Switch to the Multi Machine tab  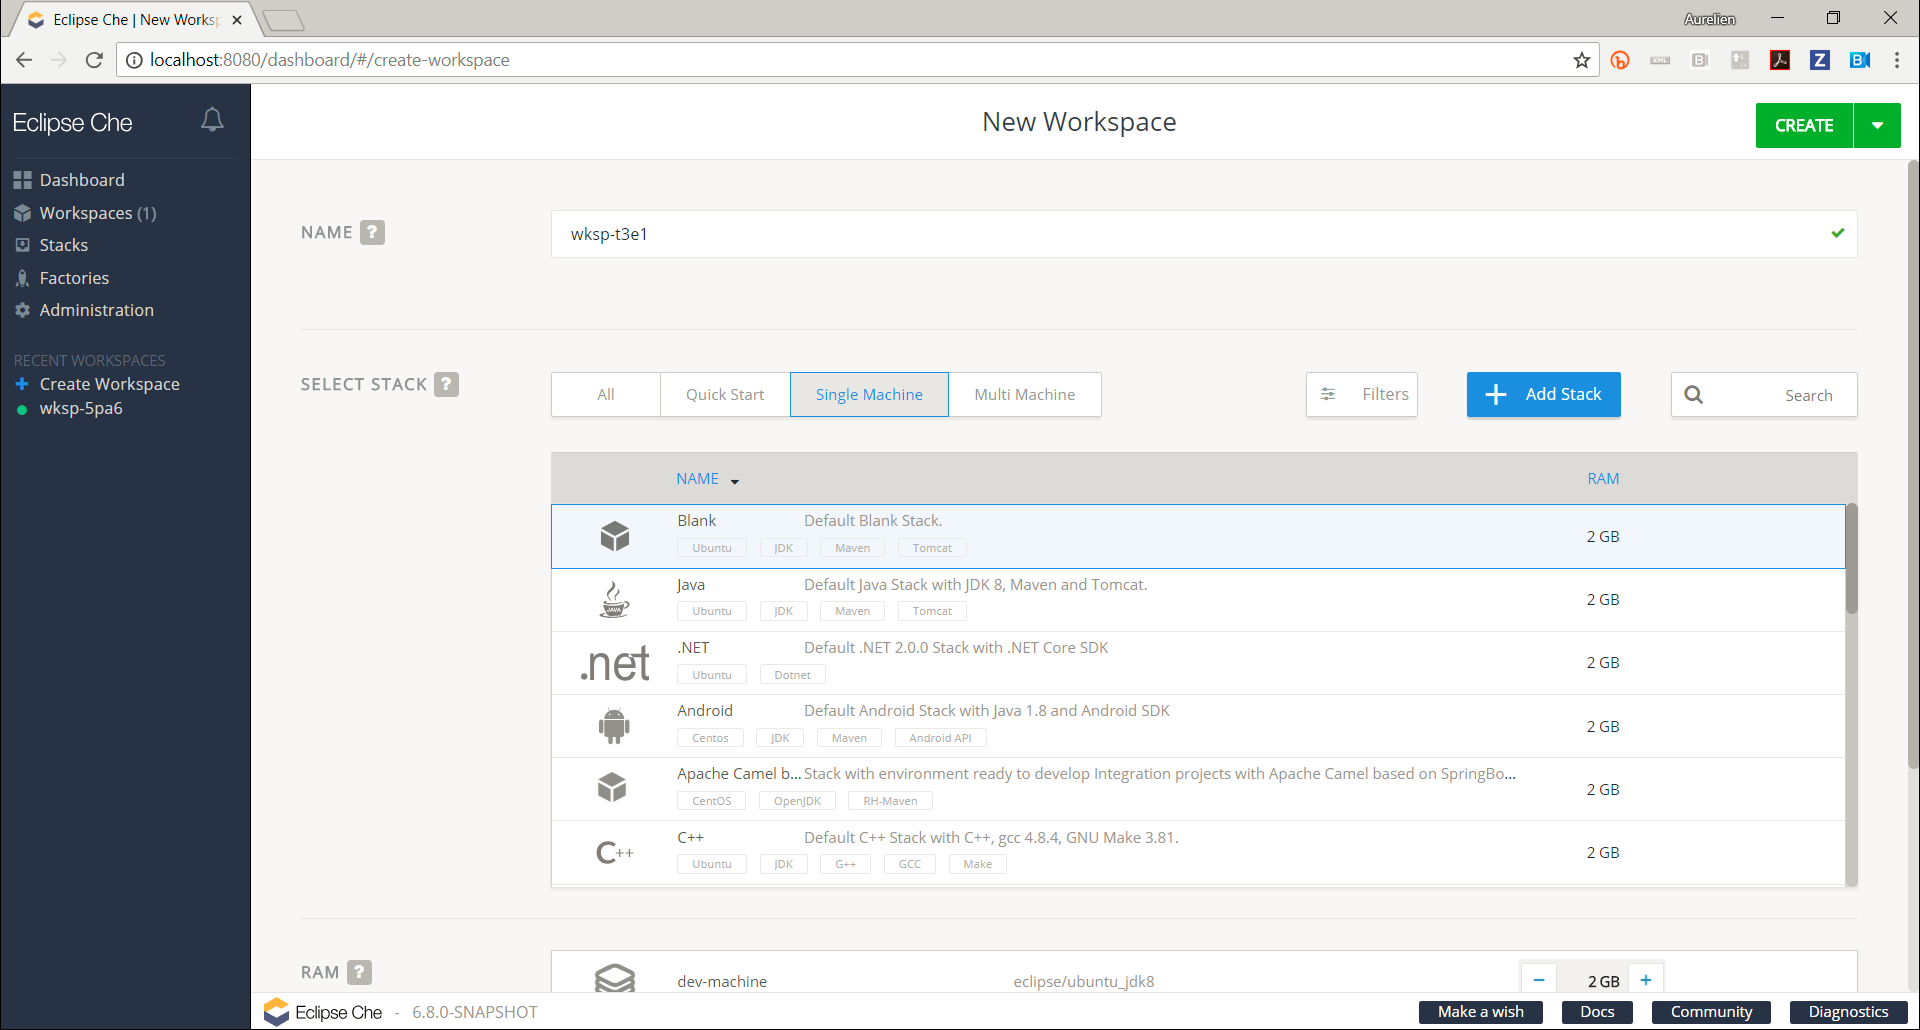tap(1025, 395)
